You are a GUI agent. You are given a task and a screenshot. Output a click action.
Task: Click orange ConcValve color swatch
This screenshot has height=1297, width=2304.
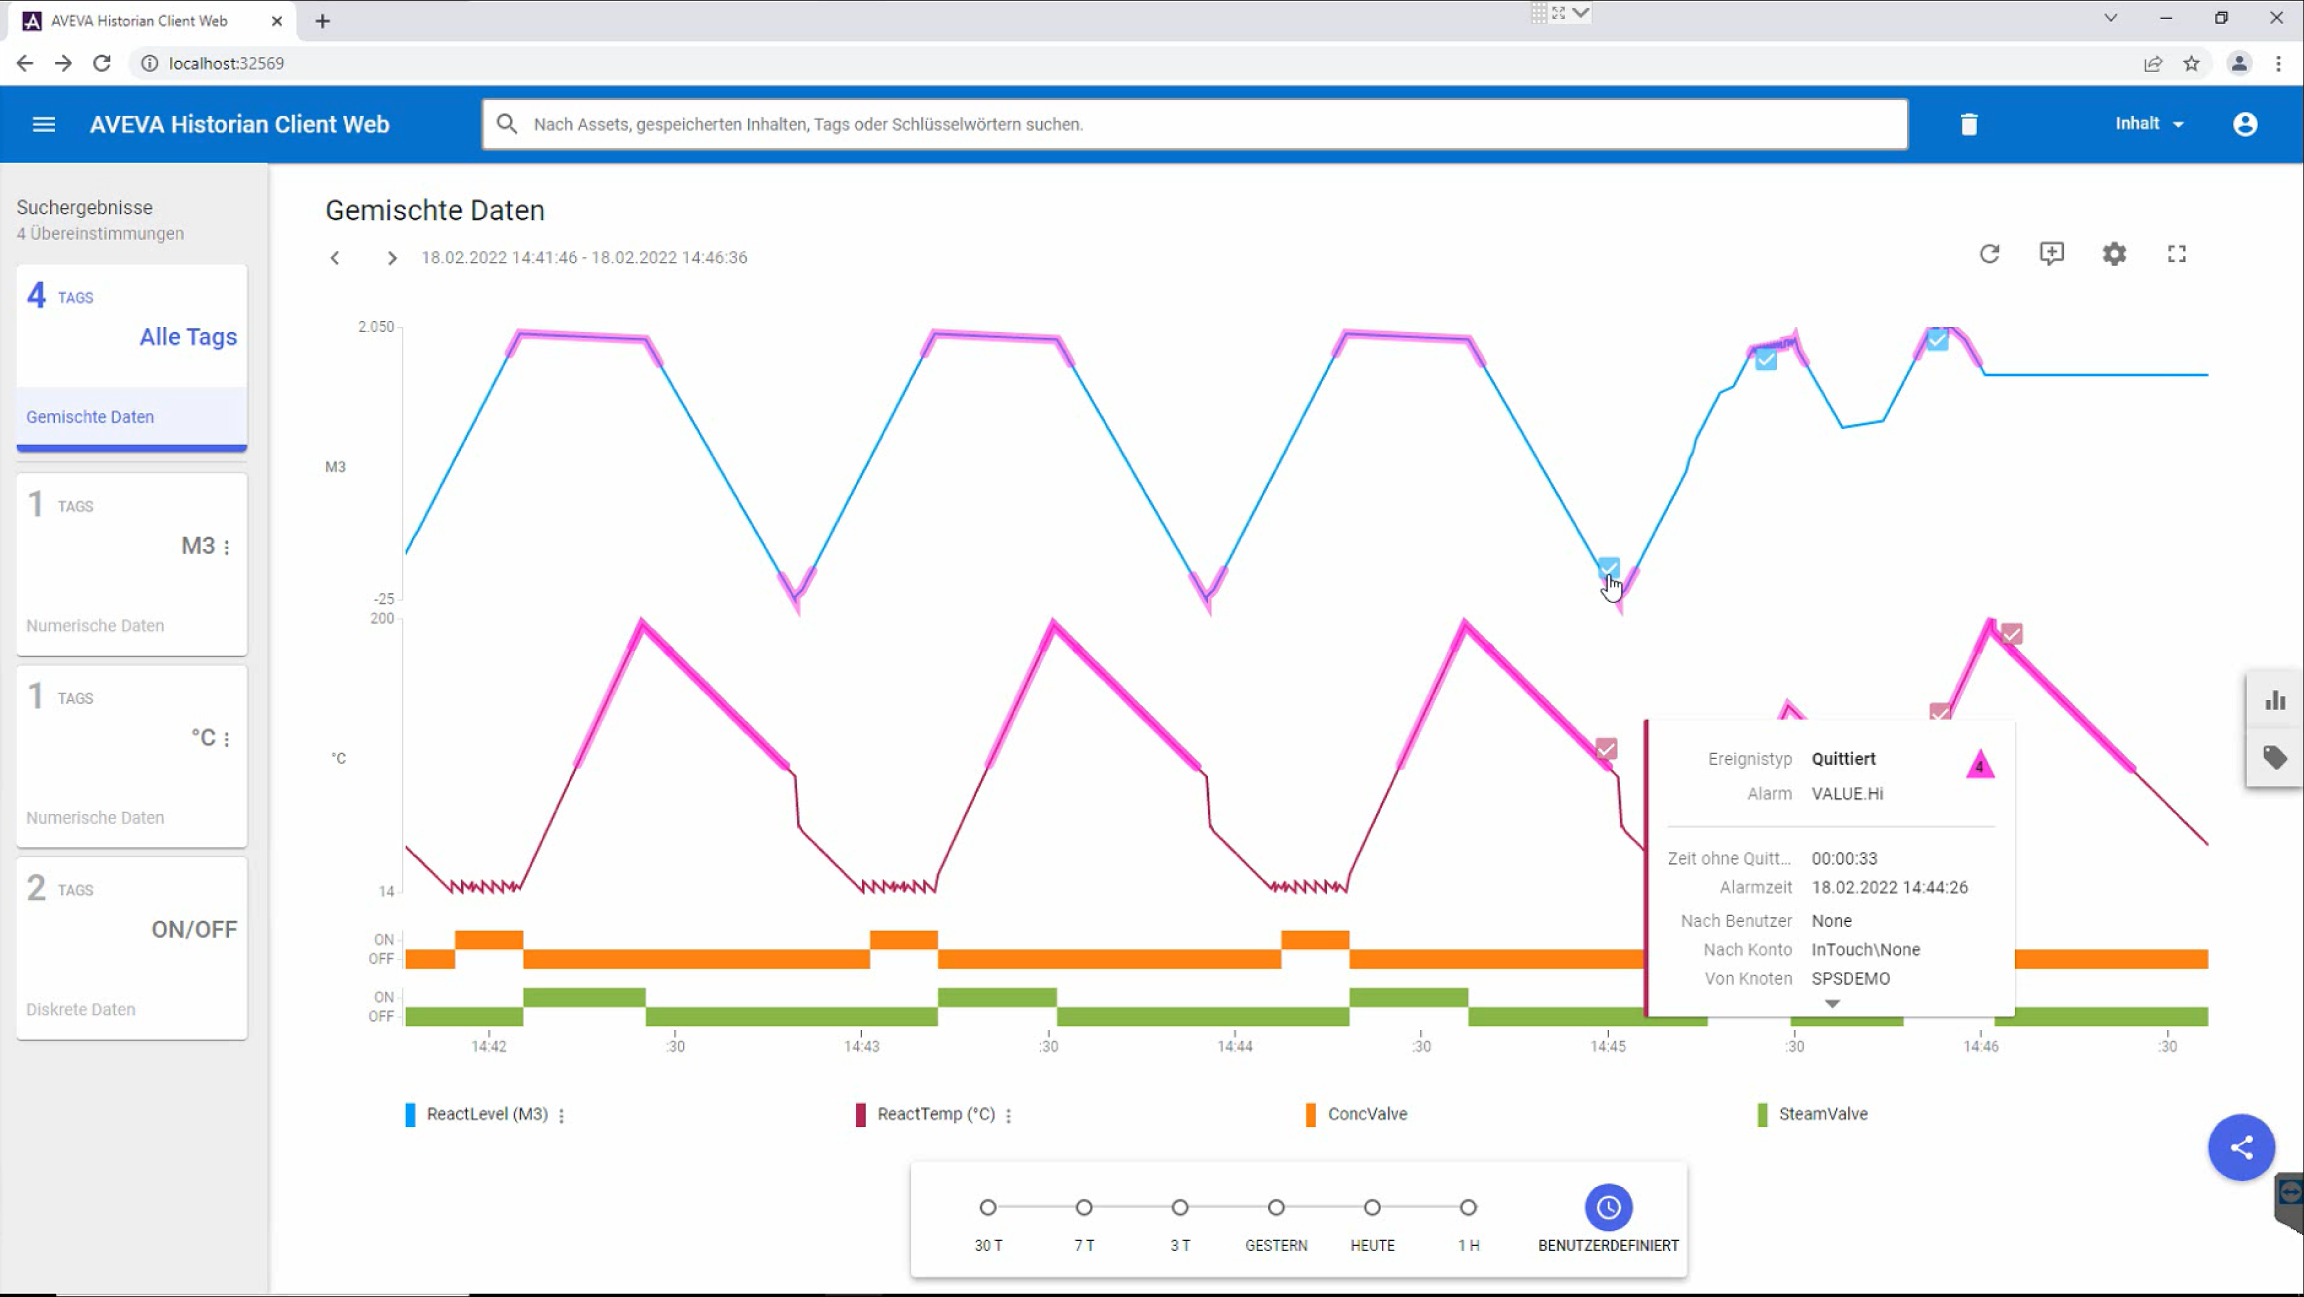tap(1311, 1115)
